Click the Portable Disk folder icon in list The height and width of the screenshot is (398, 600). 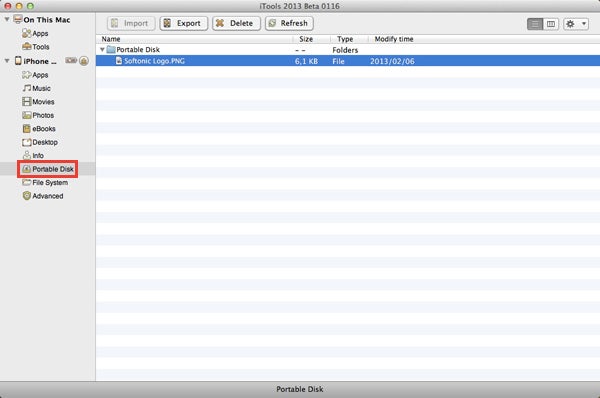(x=111, y=49)
